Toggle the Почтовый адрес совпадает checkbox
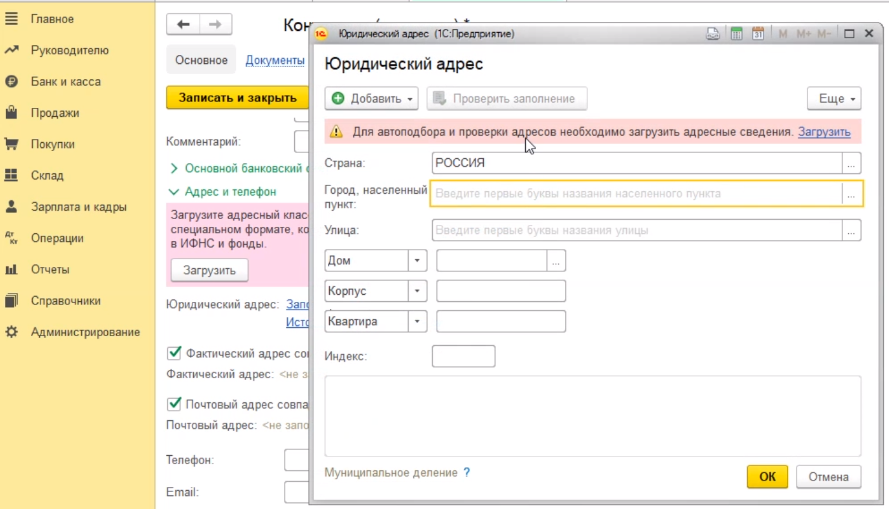This screenshot has width=889, height=509. (x=174, y=404)
